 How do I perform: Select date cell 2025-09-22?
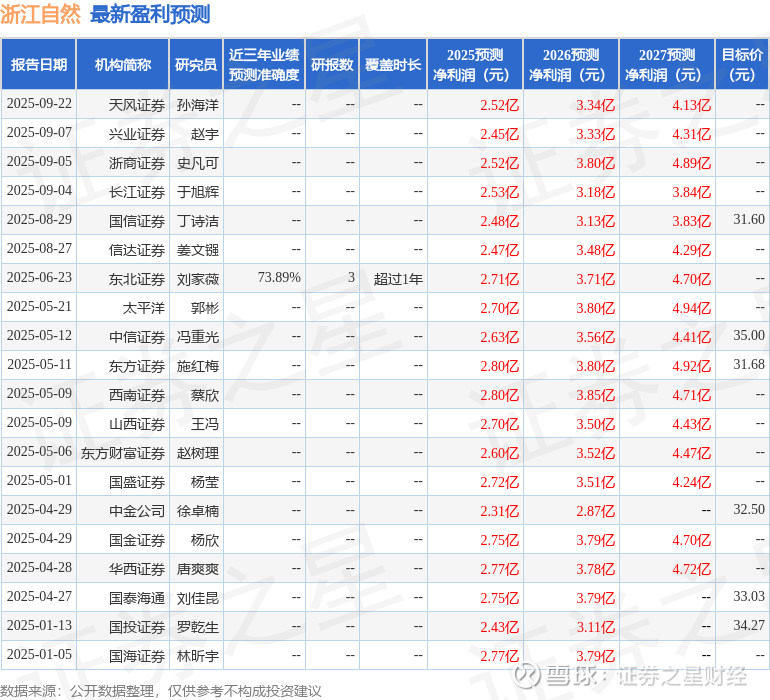[39, 104]
